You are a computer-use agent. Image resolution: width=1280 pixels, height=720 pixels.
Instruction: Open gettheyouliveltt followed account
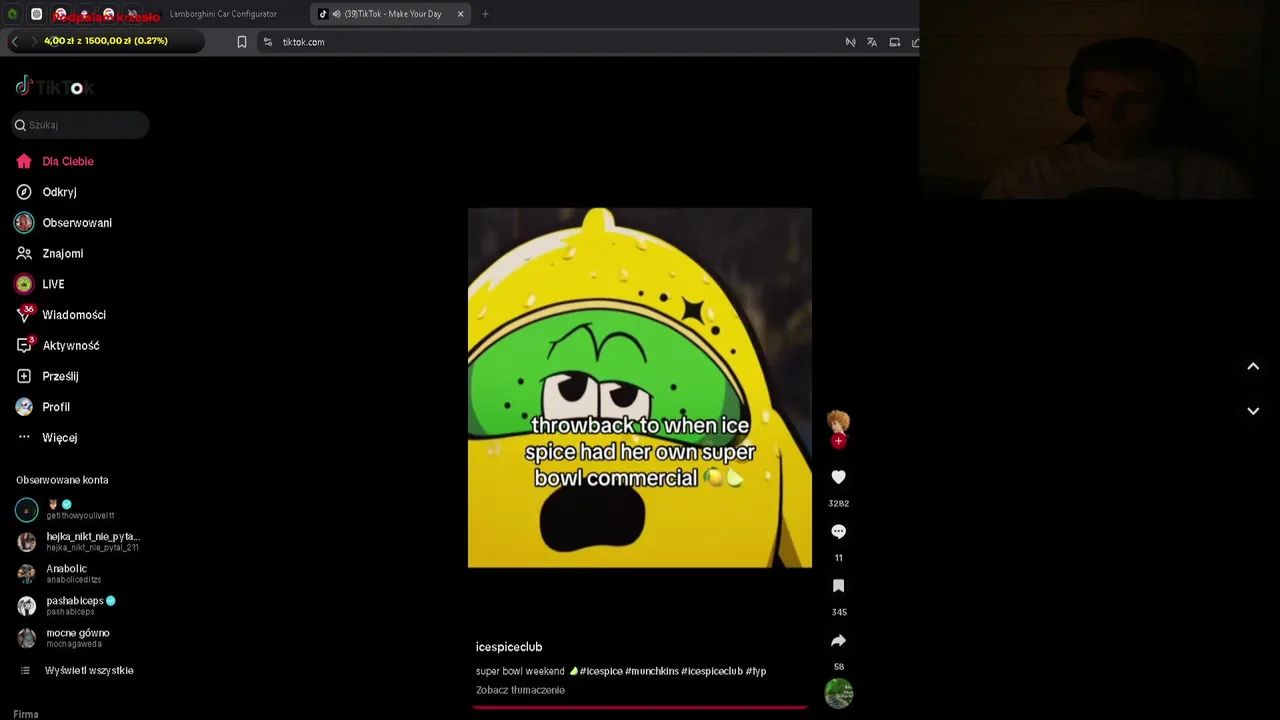[x=65, y=510]
